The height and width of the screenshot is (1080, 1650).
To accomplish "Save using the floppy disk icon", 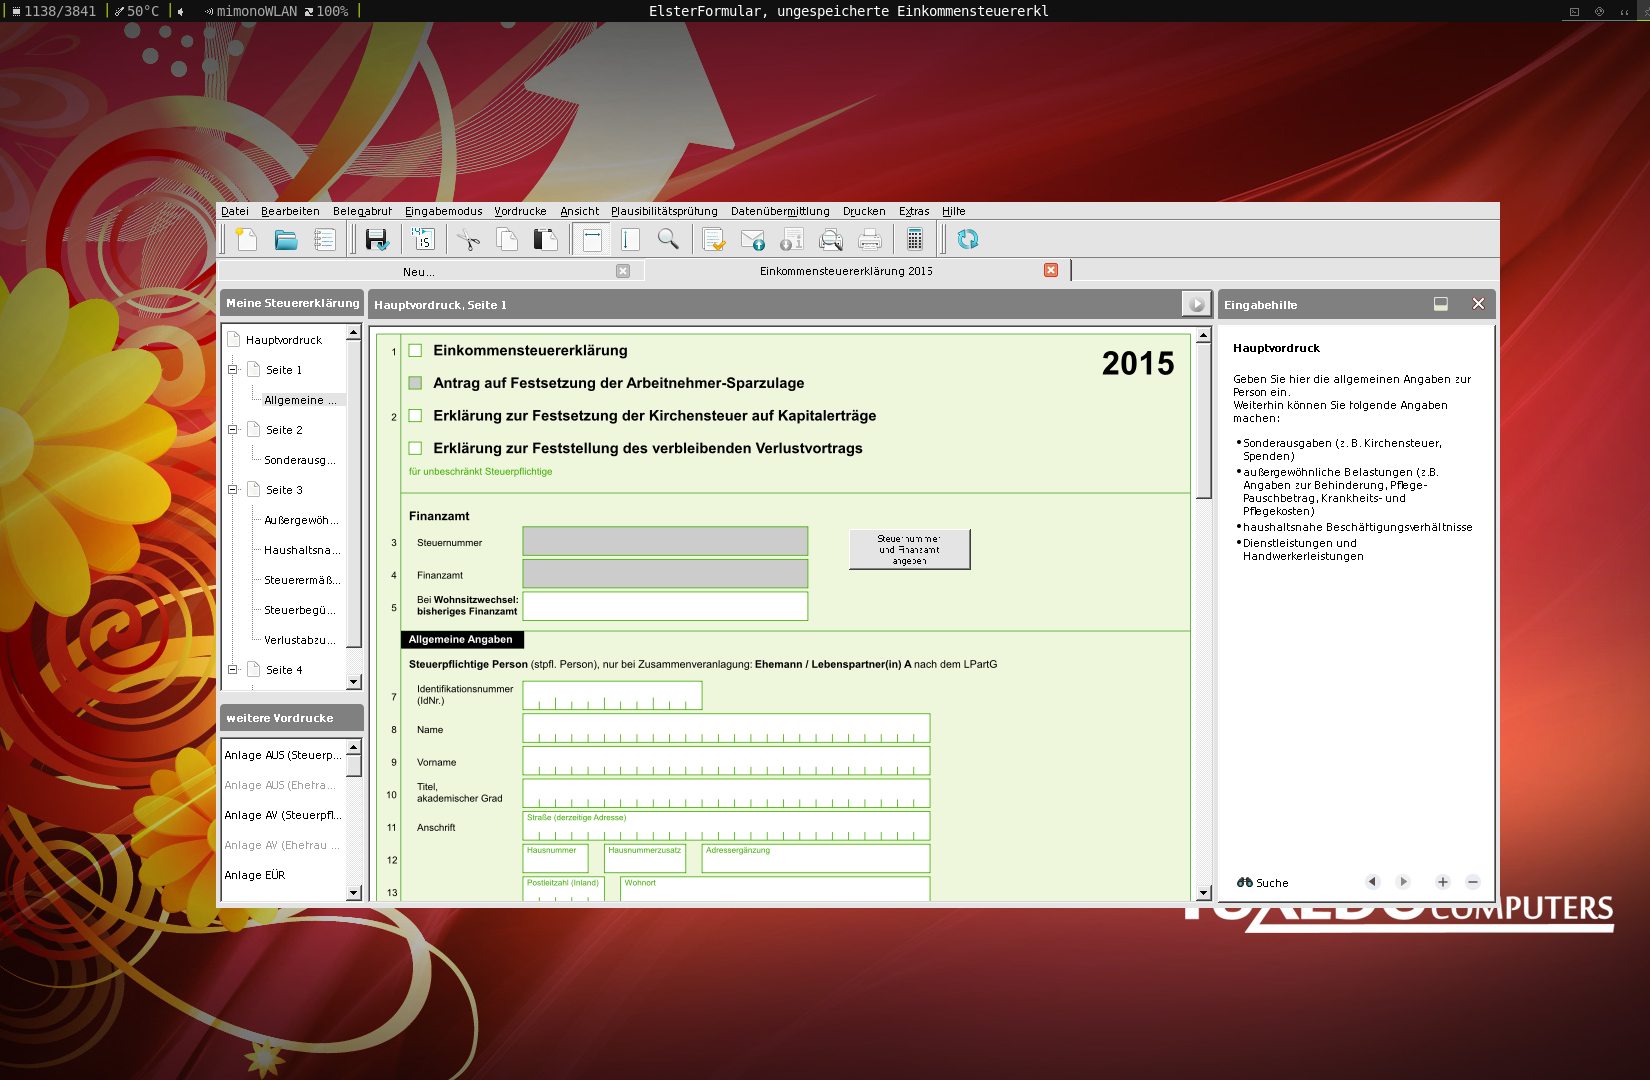I will [376, 239].
